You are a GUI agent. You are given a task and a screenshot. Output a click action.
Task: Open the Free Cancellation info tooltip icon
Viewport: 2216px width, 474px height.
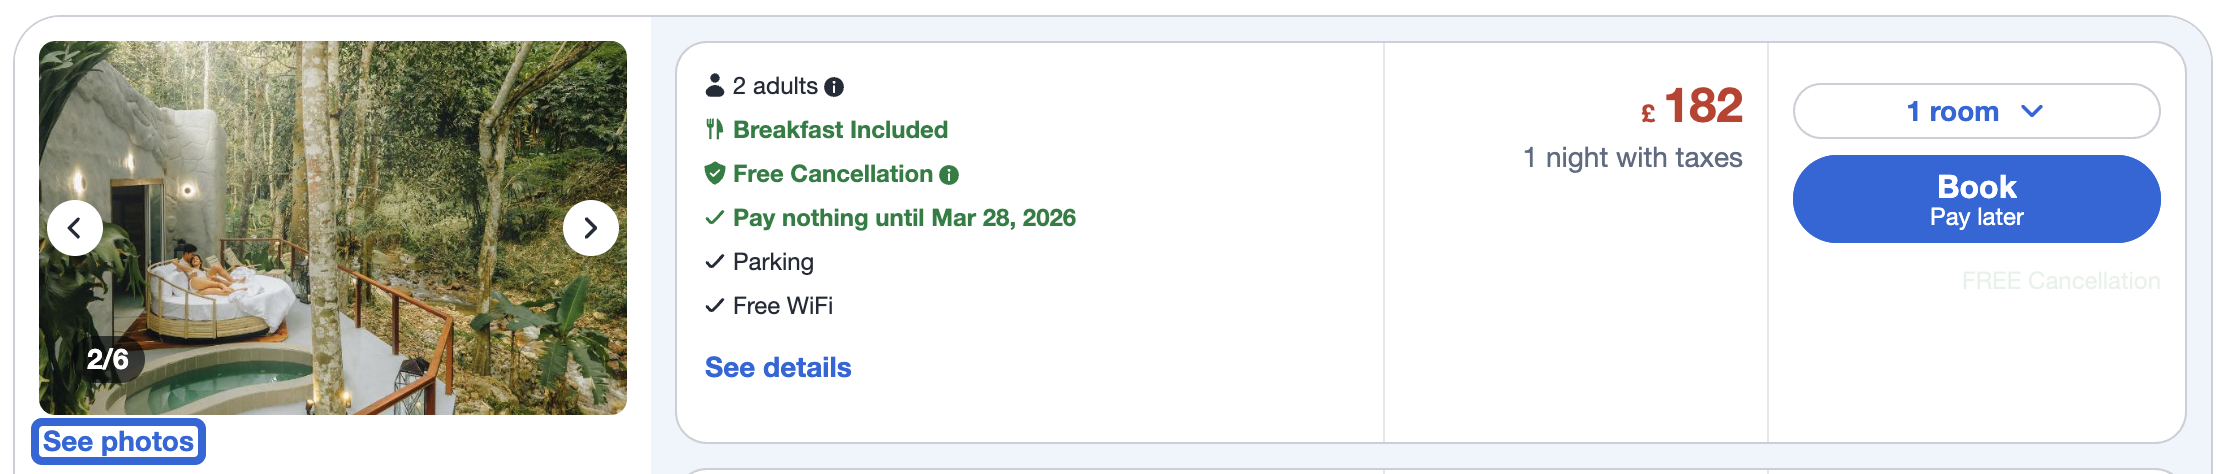pos(949,175)
